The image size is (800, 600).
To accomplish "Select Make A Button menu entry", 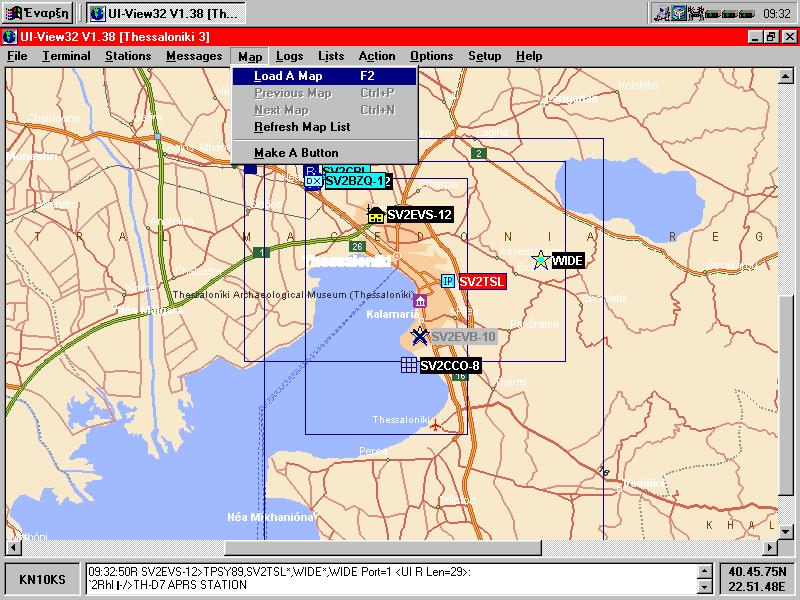I will (324, 153).
